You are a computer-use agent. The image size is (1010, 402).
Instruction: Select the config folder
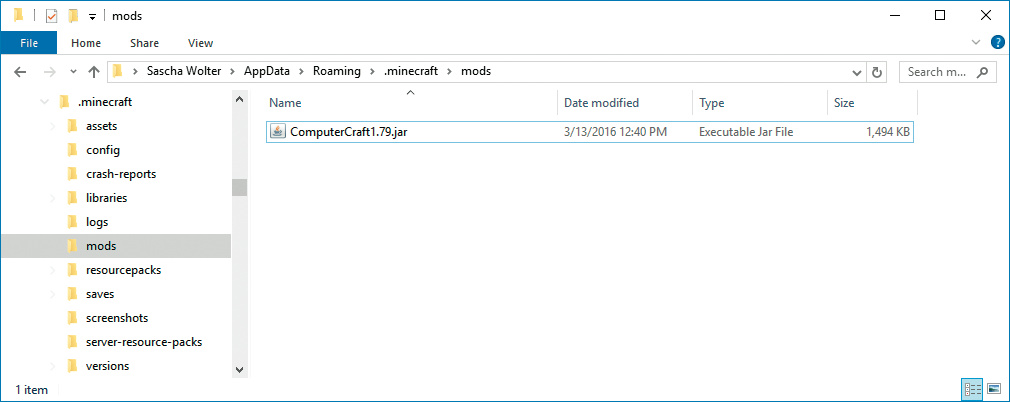pyautogui.click(x=103, y=150)
